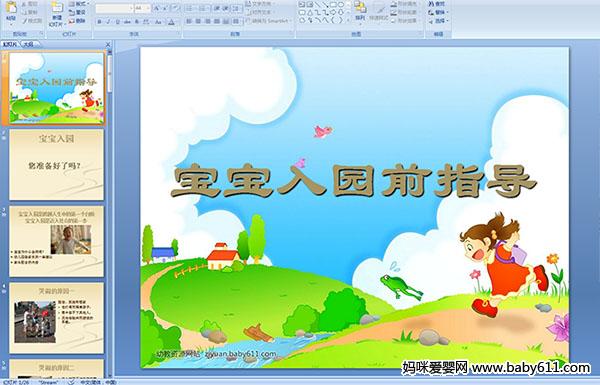Select slide 2 thumbnail 宝宝入园
Viewport: 600px width, 385px height.
pyautogui.click(x=57, y=165)
